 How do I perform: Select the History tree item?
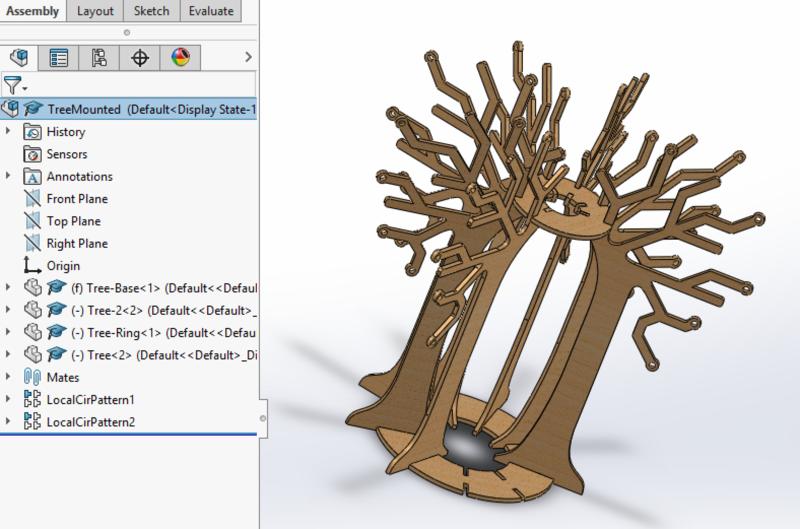[66, 132]
